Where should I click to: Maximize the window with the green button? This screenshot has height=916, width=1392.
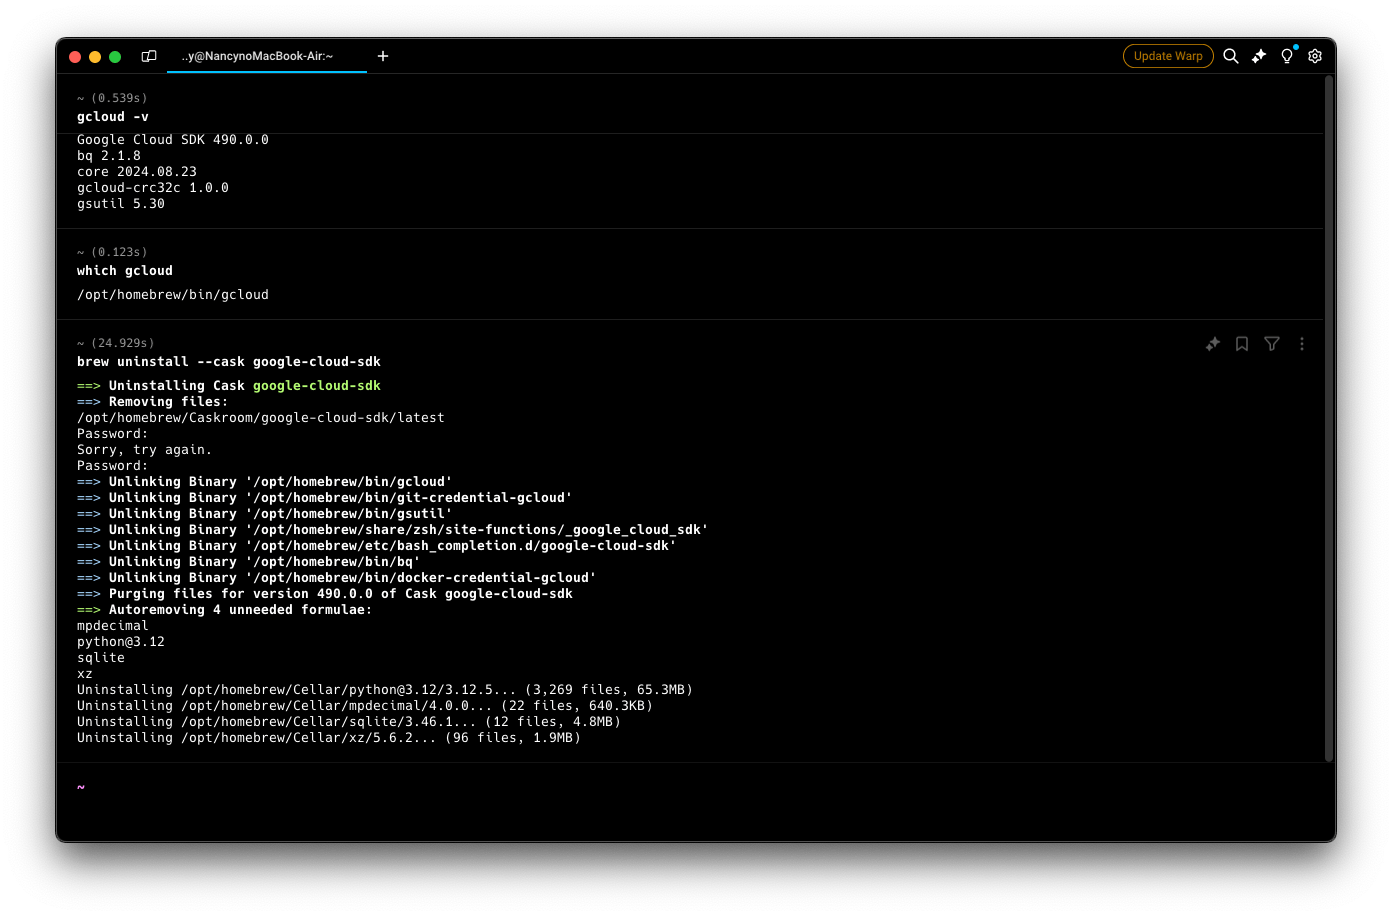pos(115,57)
